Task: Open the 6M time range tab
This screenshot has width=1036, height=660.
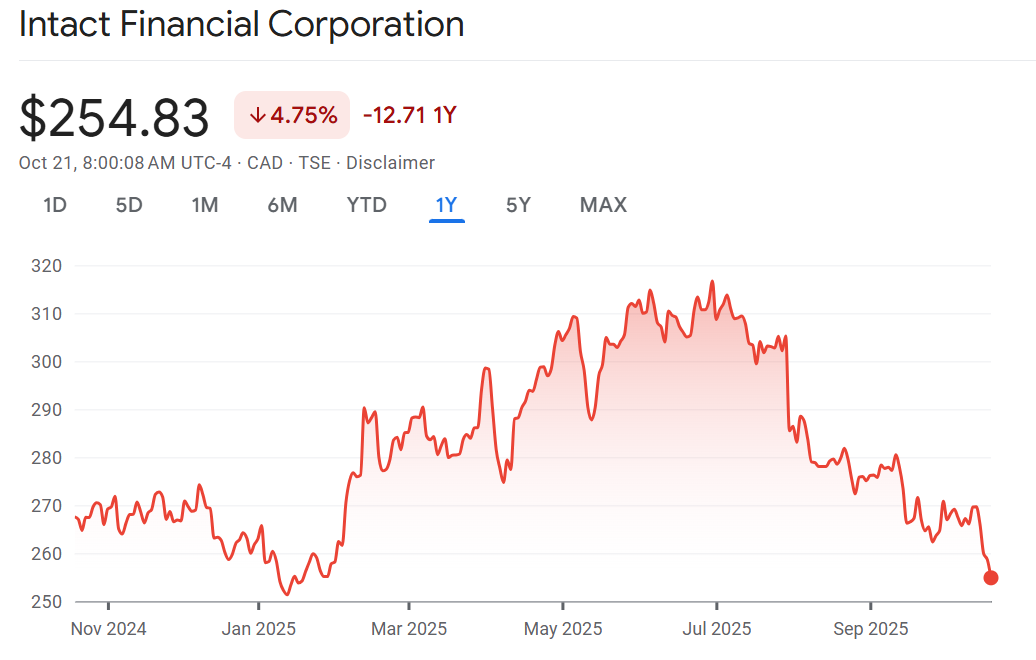Action: point(282,205)
